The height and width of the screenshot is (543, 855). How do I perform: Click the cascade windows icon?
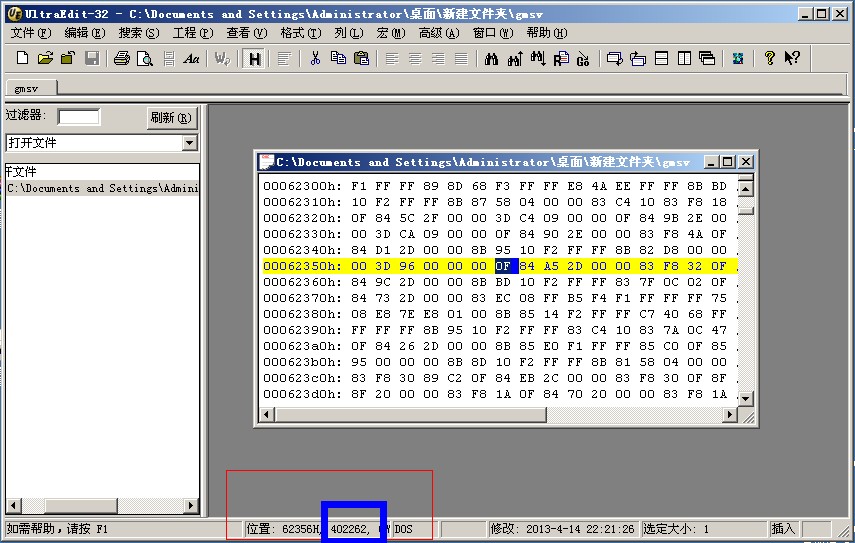[x=707, y=58]
